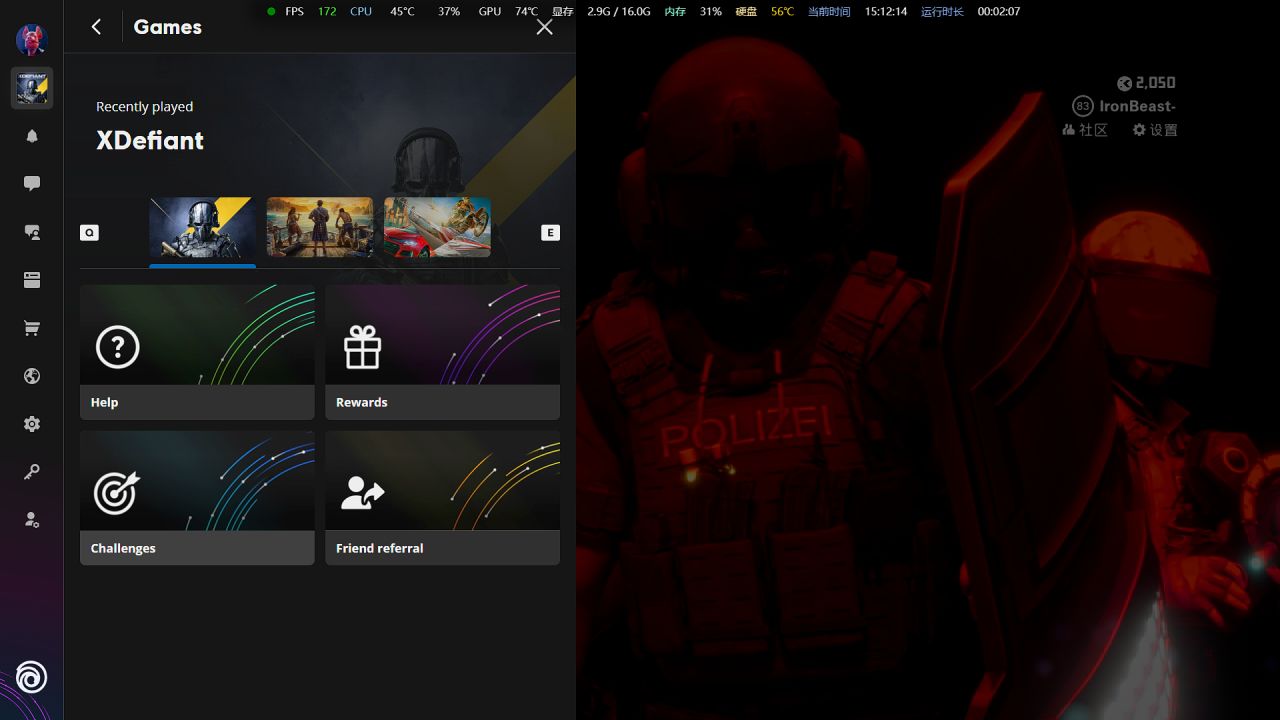Viewport: 1280px width, 720px height.
Task: Click the person-arrow referral icon
Action: point(362,493)
